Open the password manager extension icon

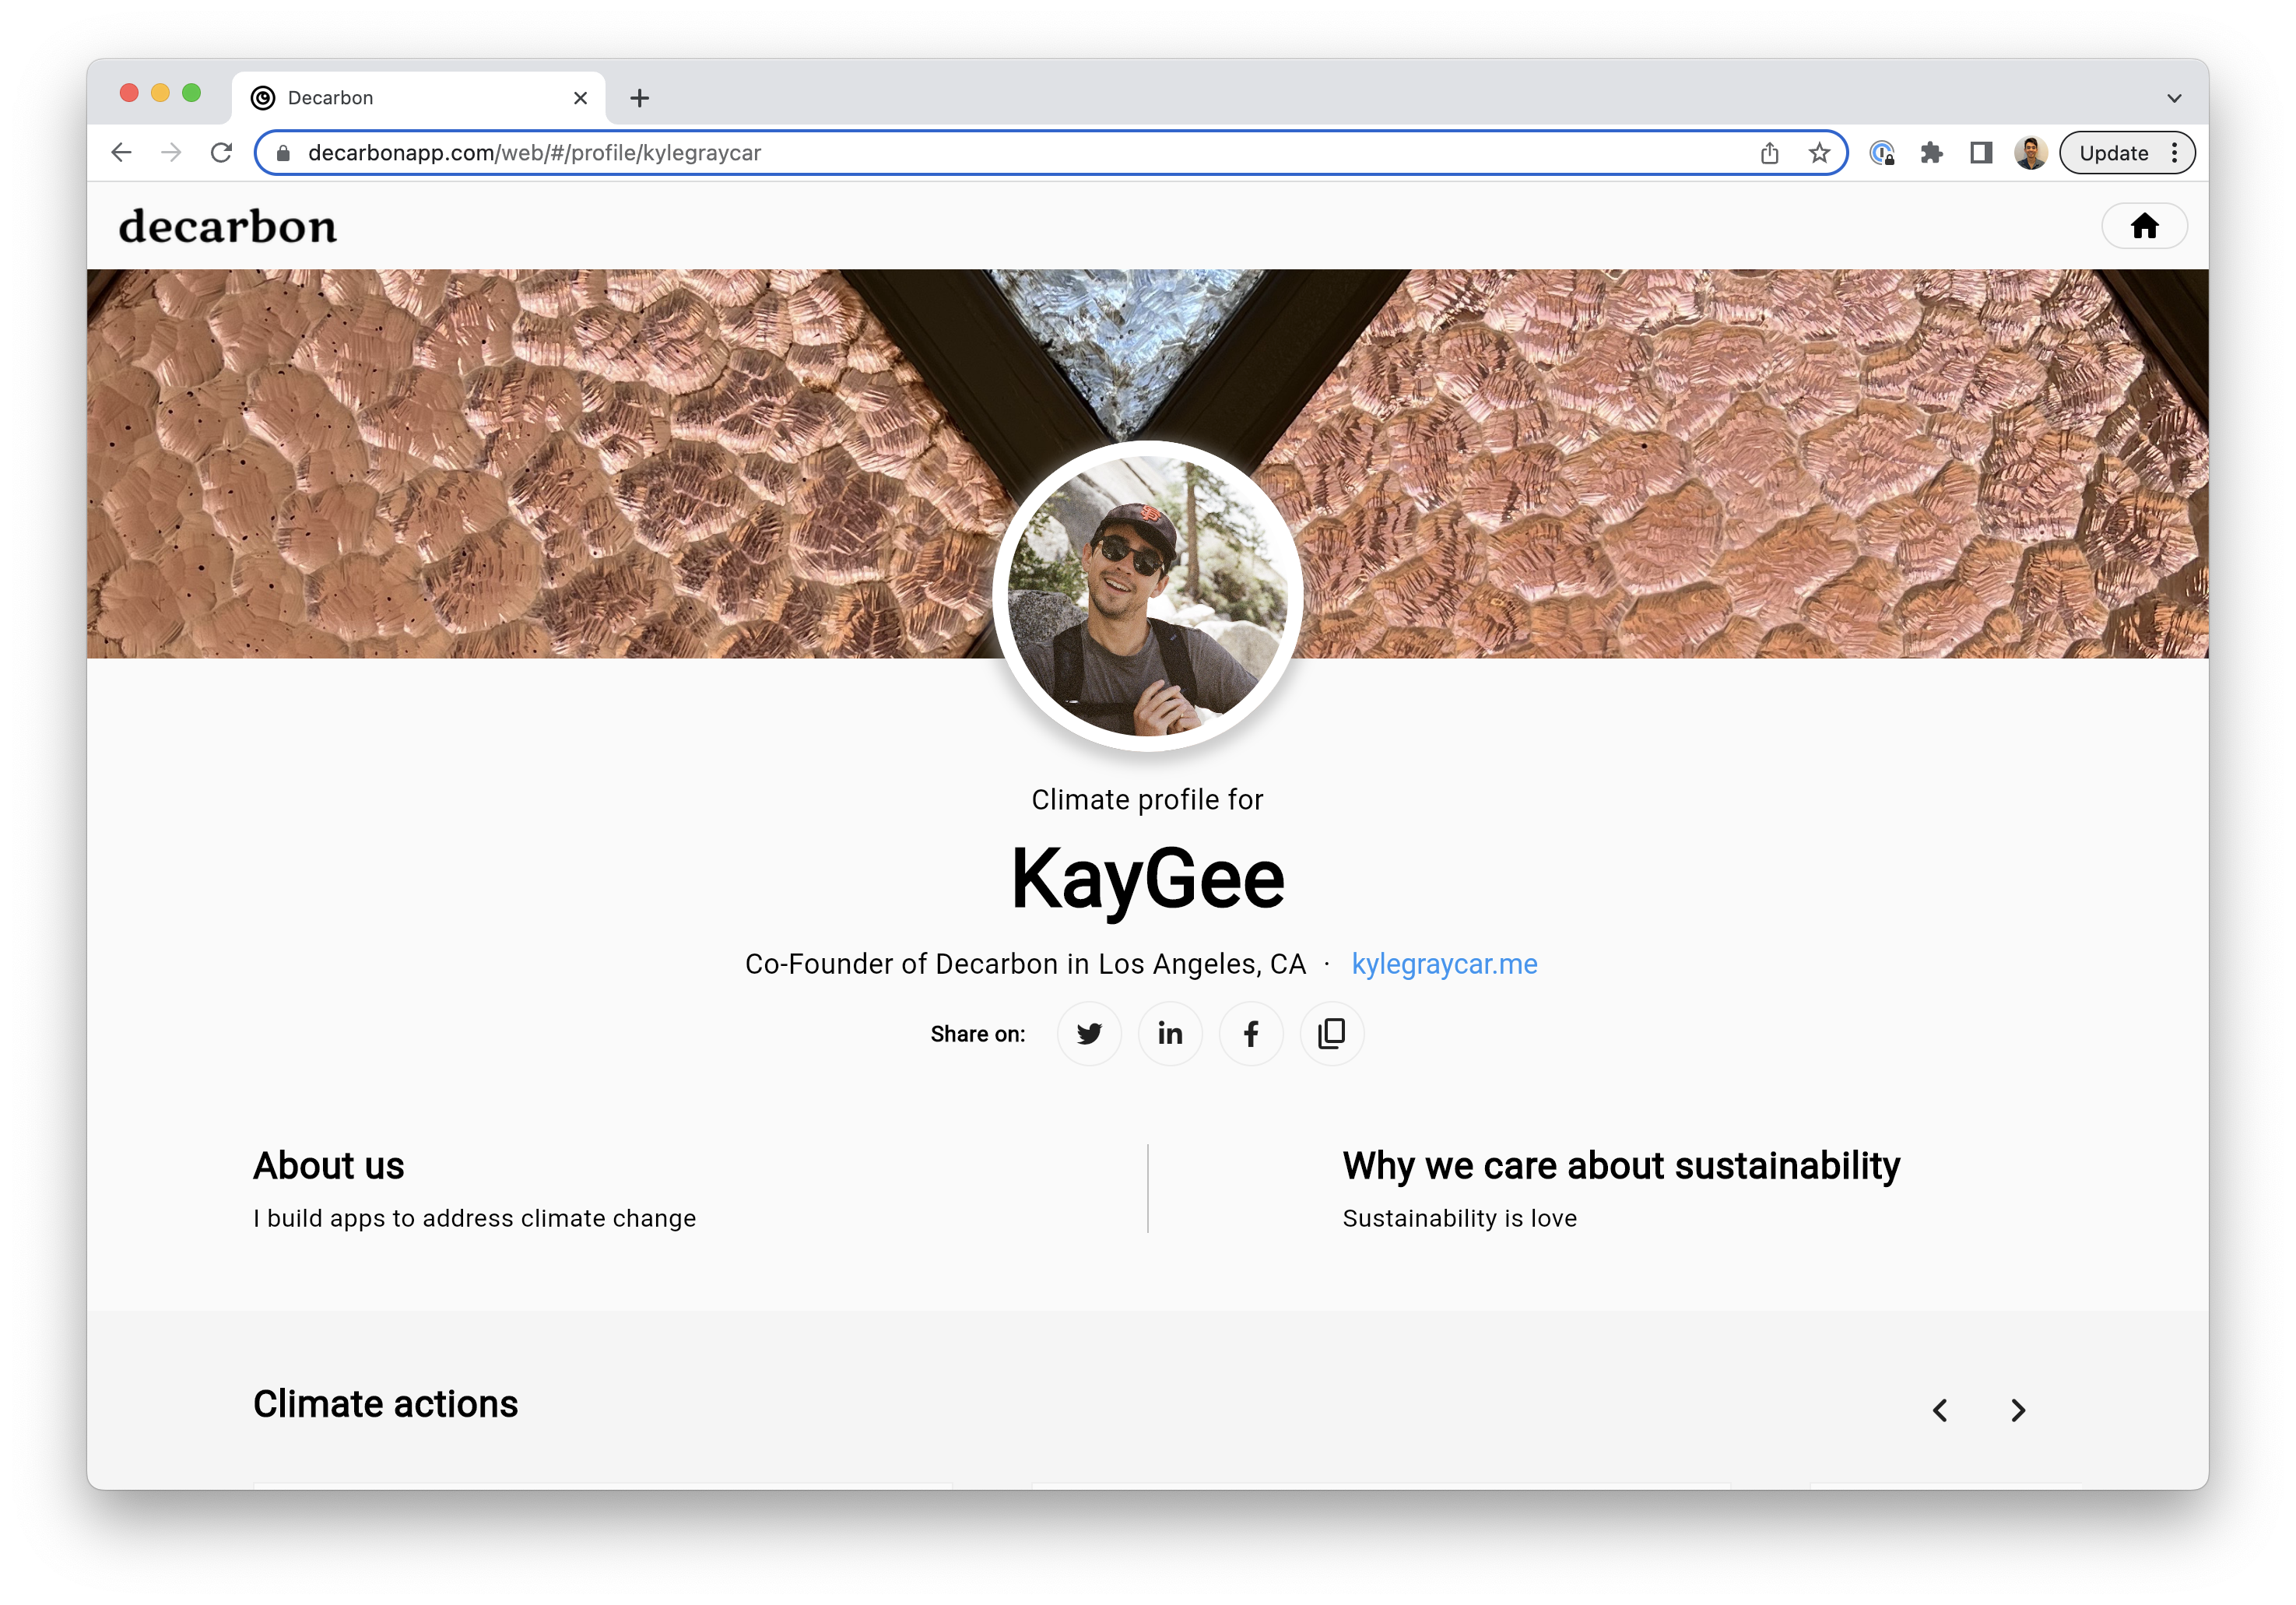[1883, 153]
